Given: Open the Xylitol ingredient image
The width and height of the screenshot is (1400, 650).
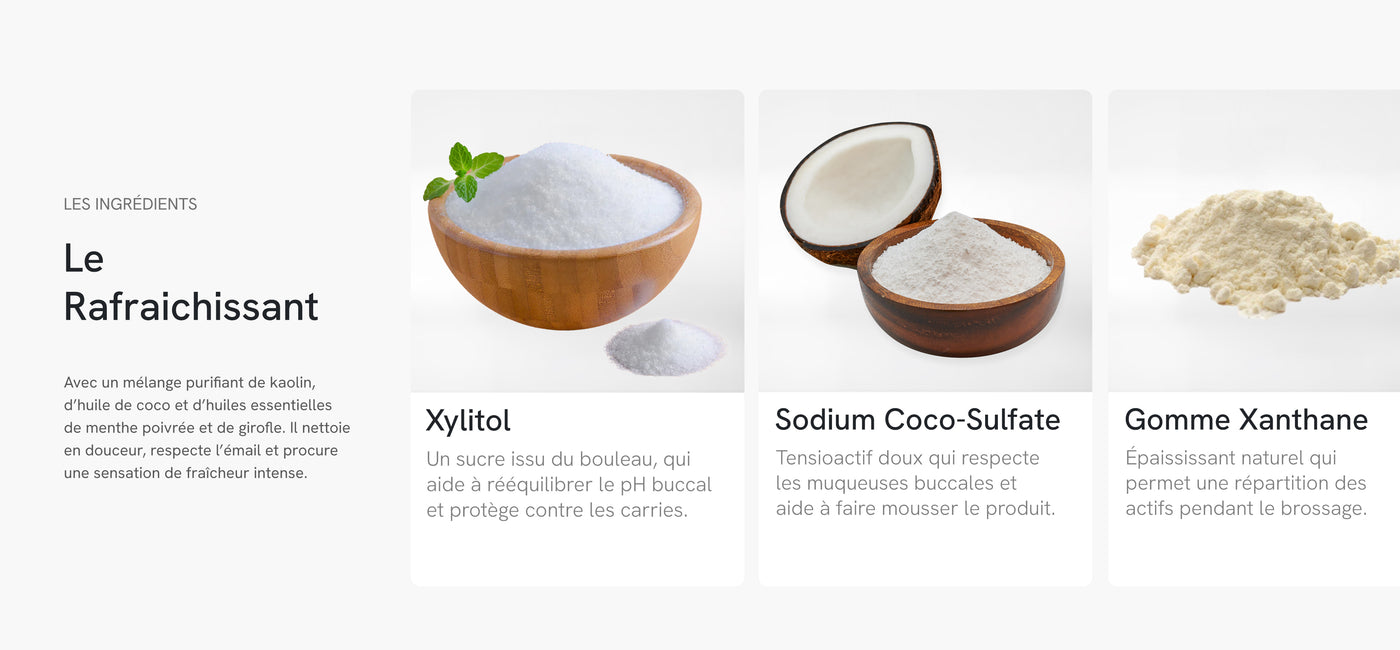Looking at the screenshot, I should (x=577, y=241).
